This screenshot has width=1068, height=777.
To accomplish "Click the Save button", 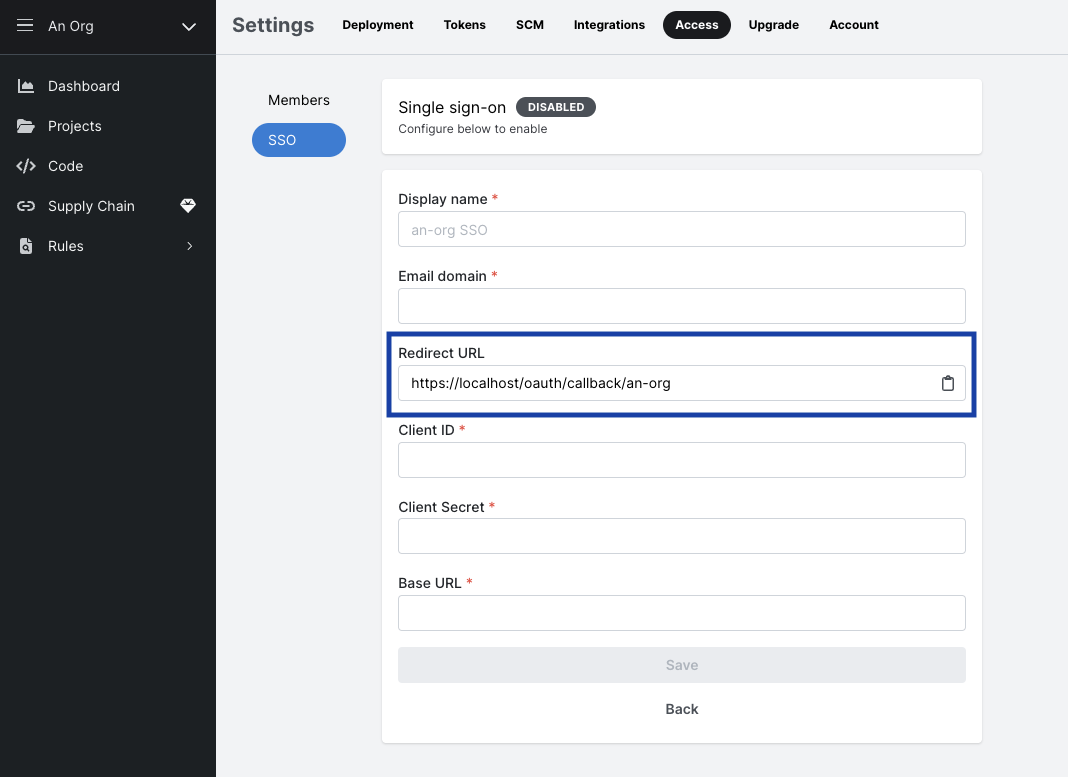I will 681,664.
